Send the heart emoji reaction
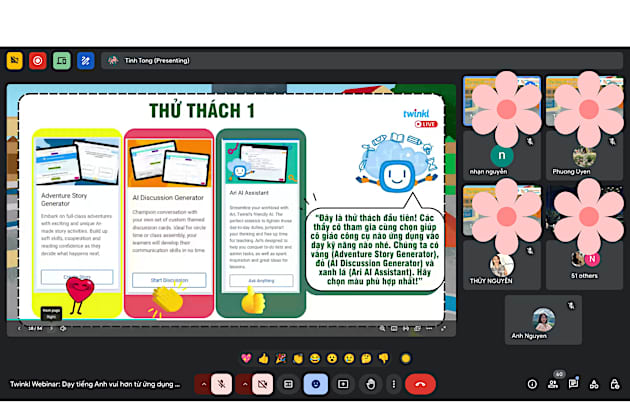Viewport: 630px width, 409px height. pos(246,357)
